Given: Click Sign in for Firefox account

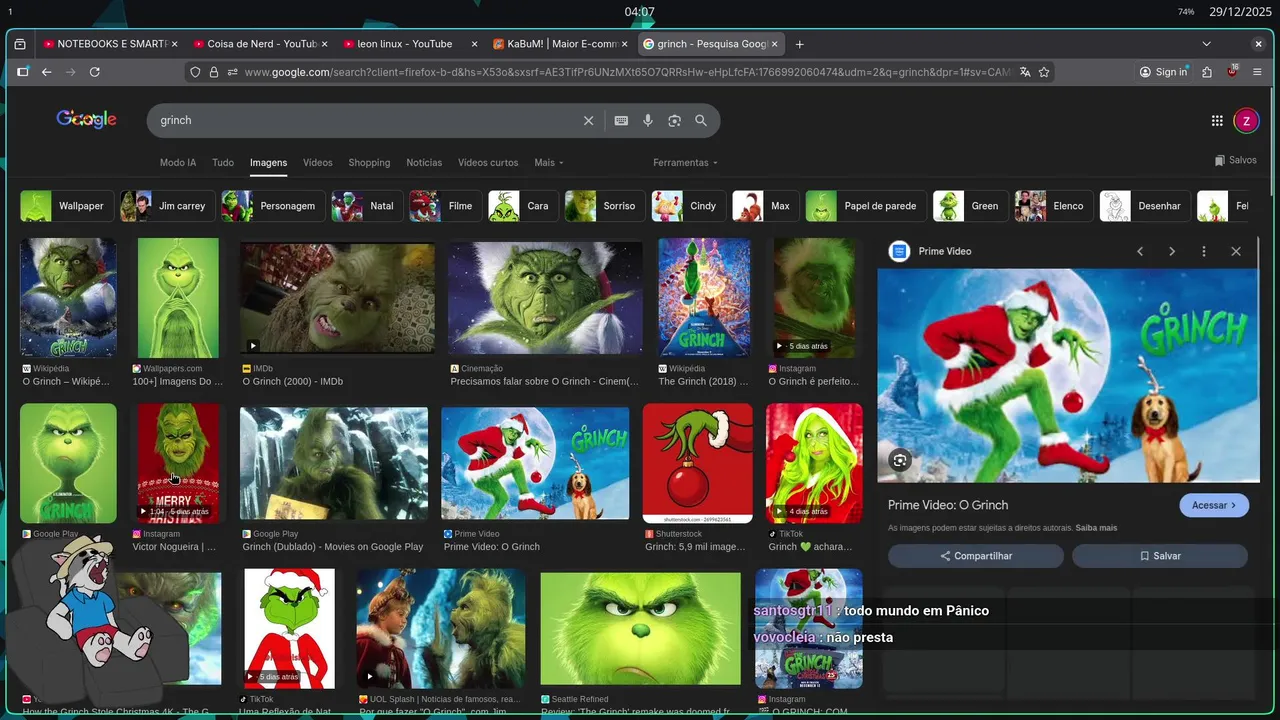Looking at the screenshot, I should pyautogui.click(x=1163, y=72).
